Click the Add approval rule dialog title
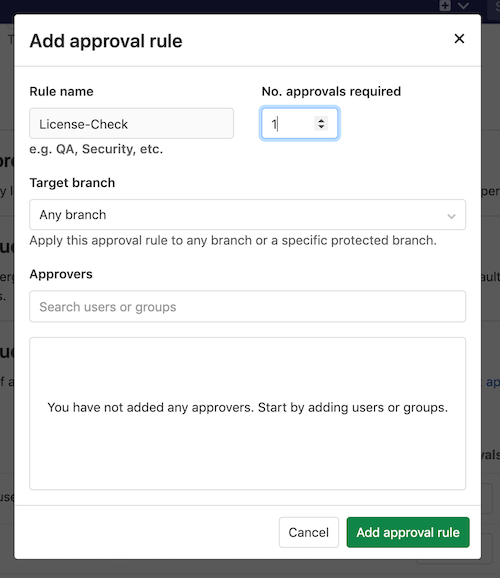 click(106, 41)
